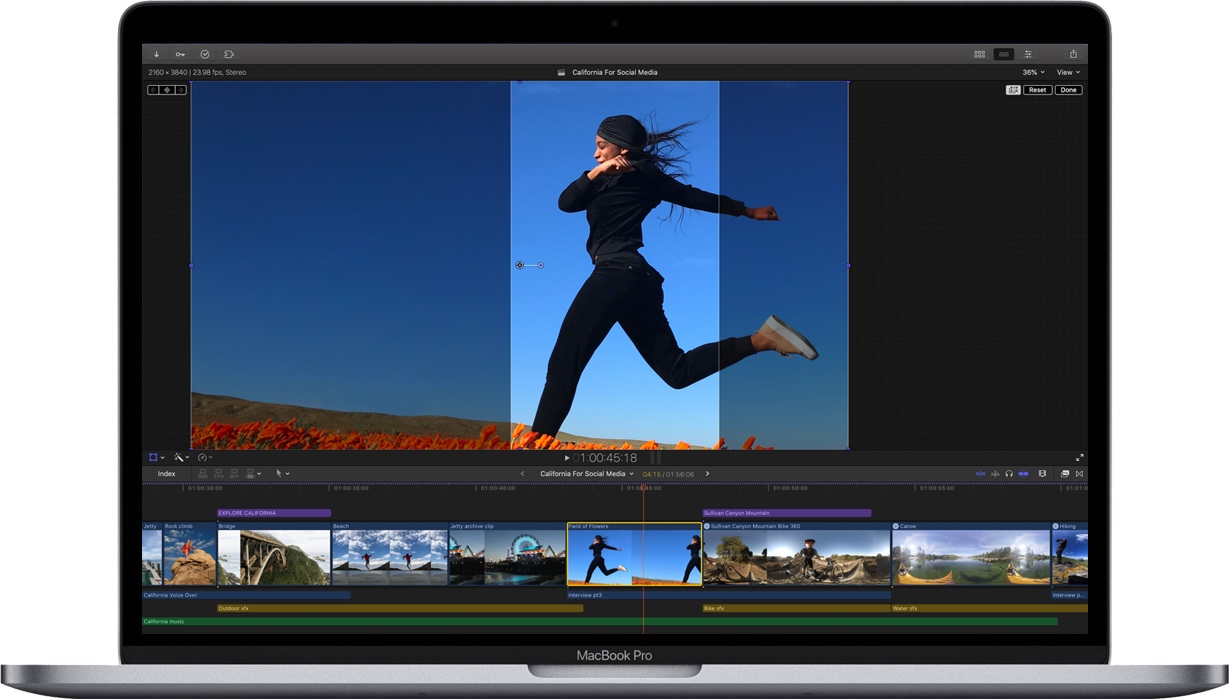
Task: Open the View menu above the viewer
Action: [1067, 72]
